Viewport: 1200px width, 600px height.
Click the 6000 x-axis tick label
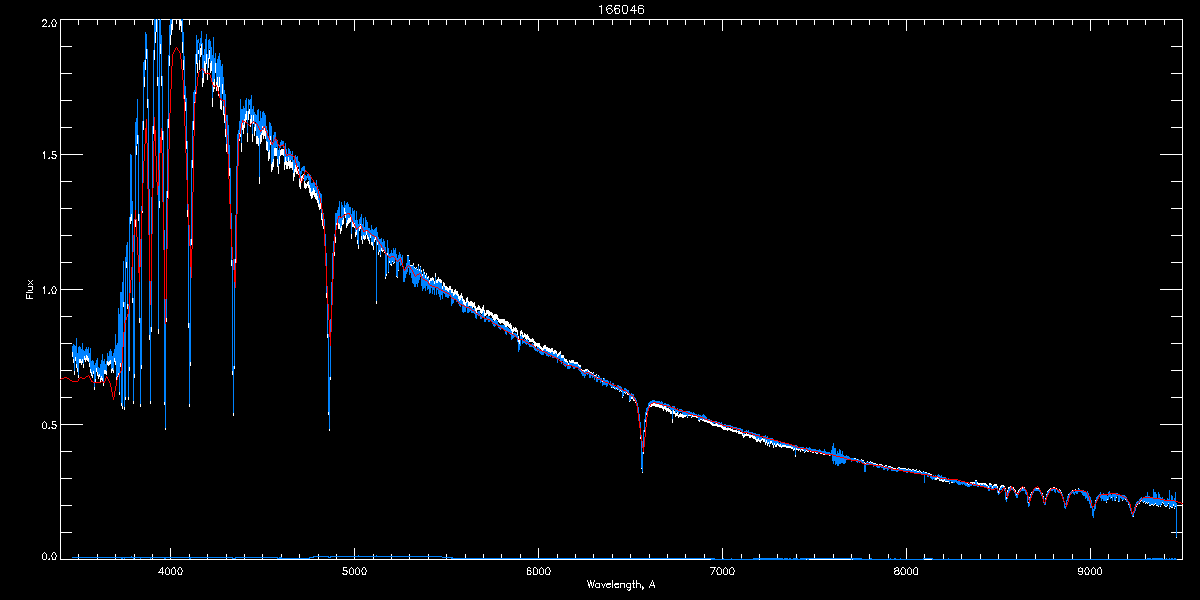pos(538,571)
